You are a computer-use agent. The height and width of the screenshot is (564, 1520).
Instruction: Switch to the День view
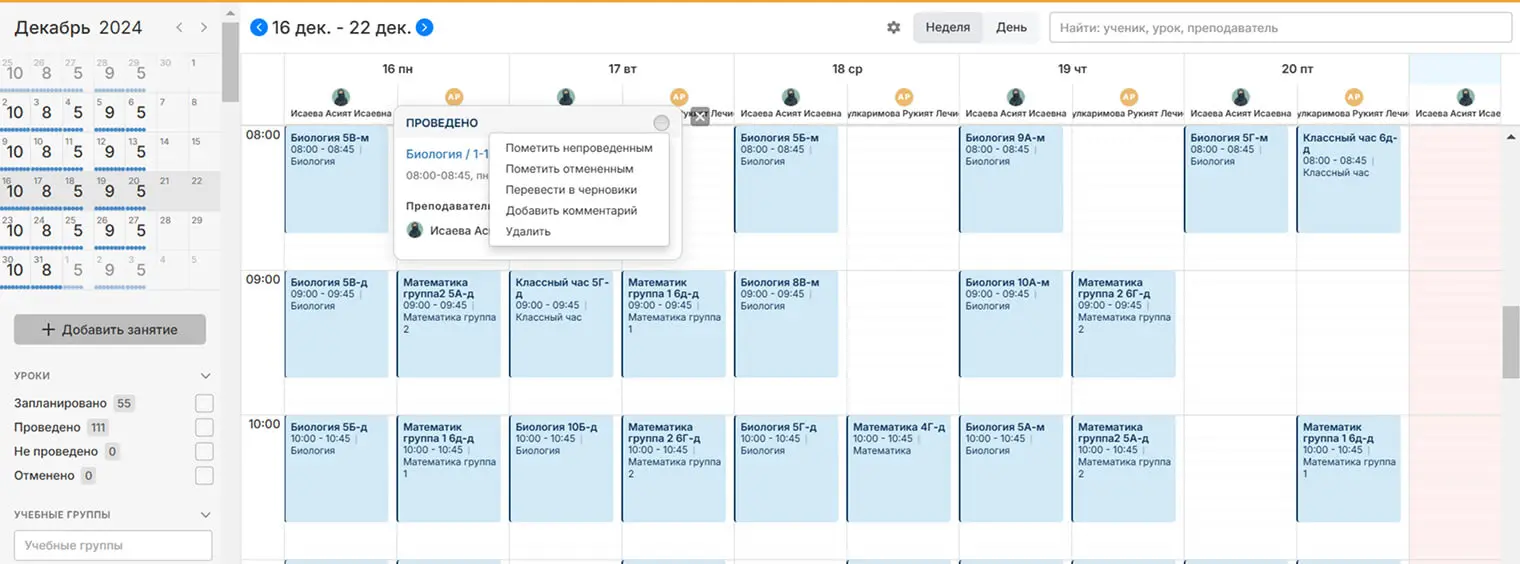[x=1011, y=28]
